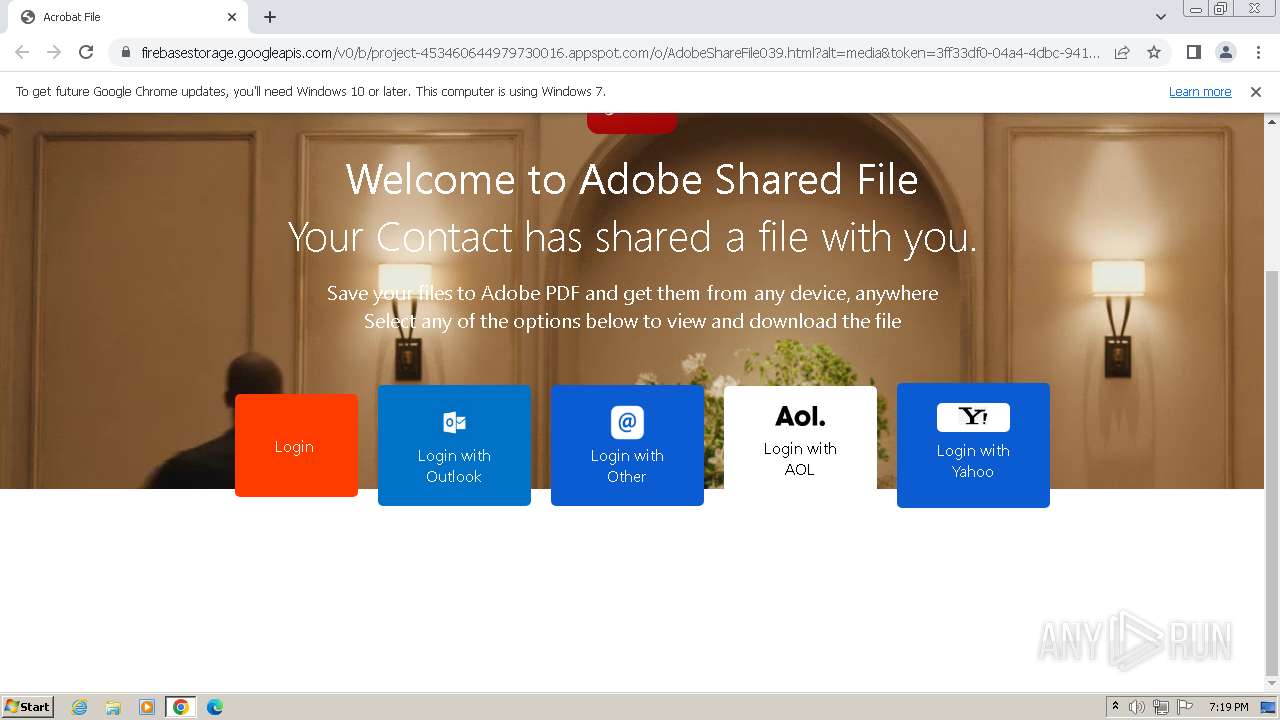Click 'Your Contact has shared a file' text
Viewport: 1280px width, 720px height.
[x=632, y=238]
